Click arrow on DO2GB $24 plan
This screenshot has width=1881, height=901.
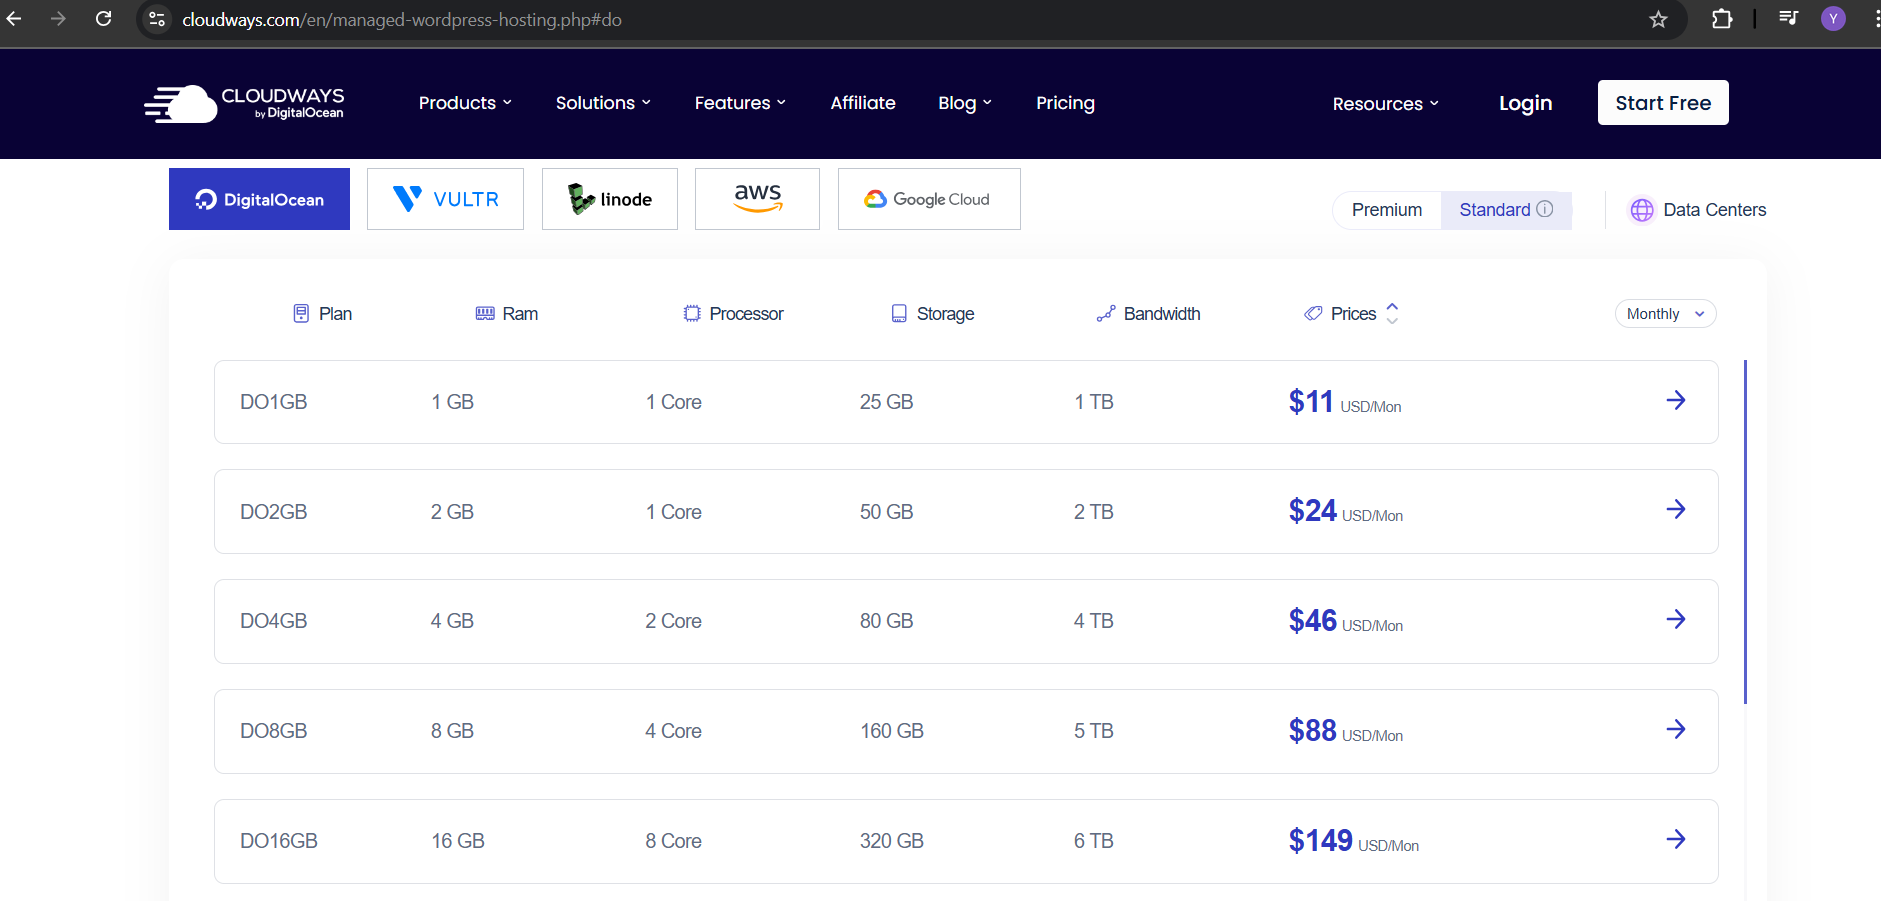[1676, 509]
